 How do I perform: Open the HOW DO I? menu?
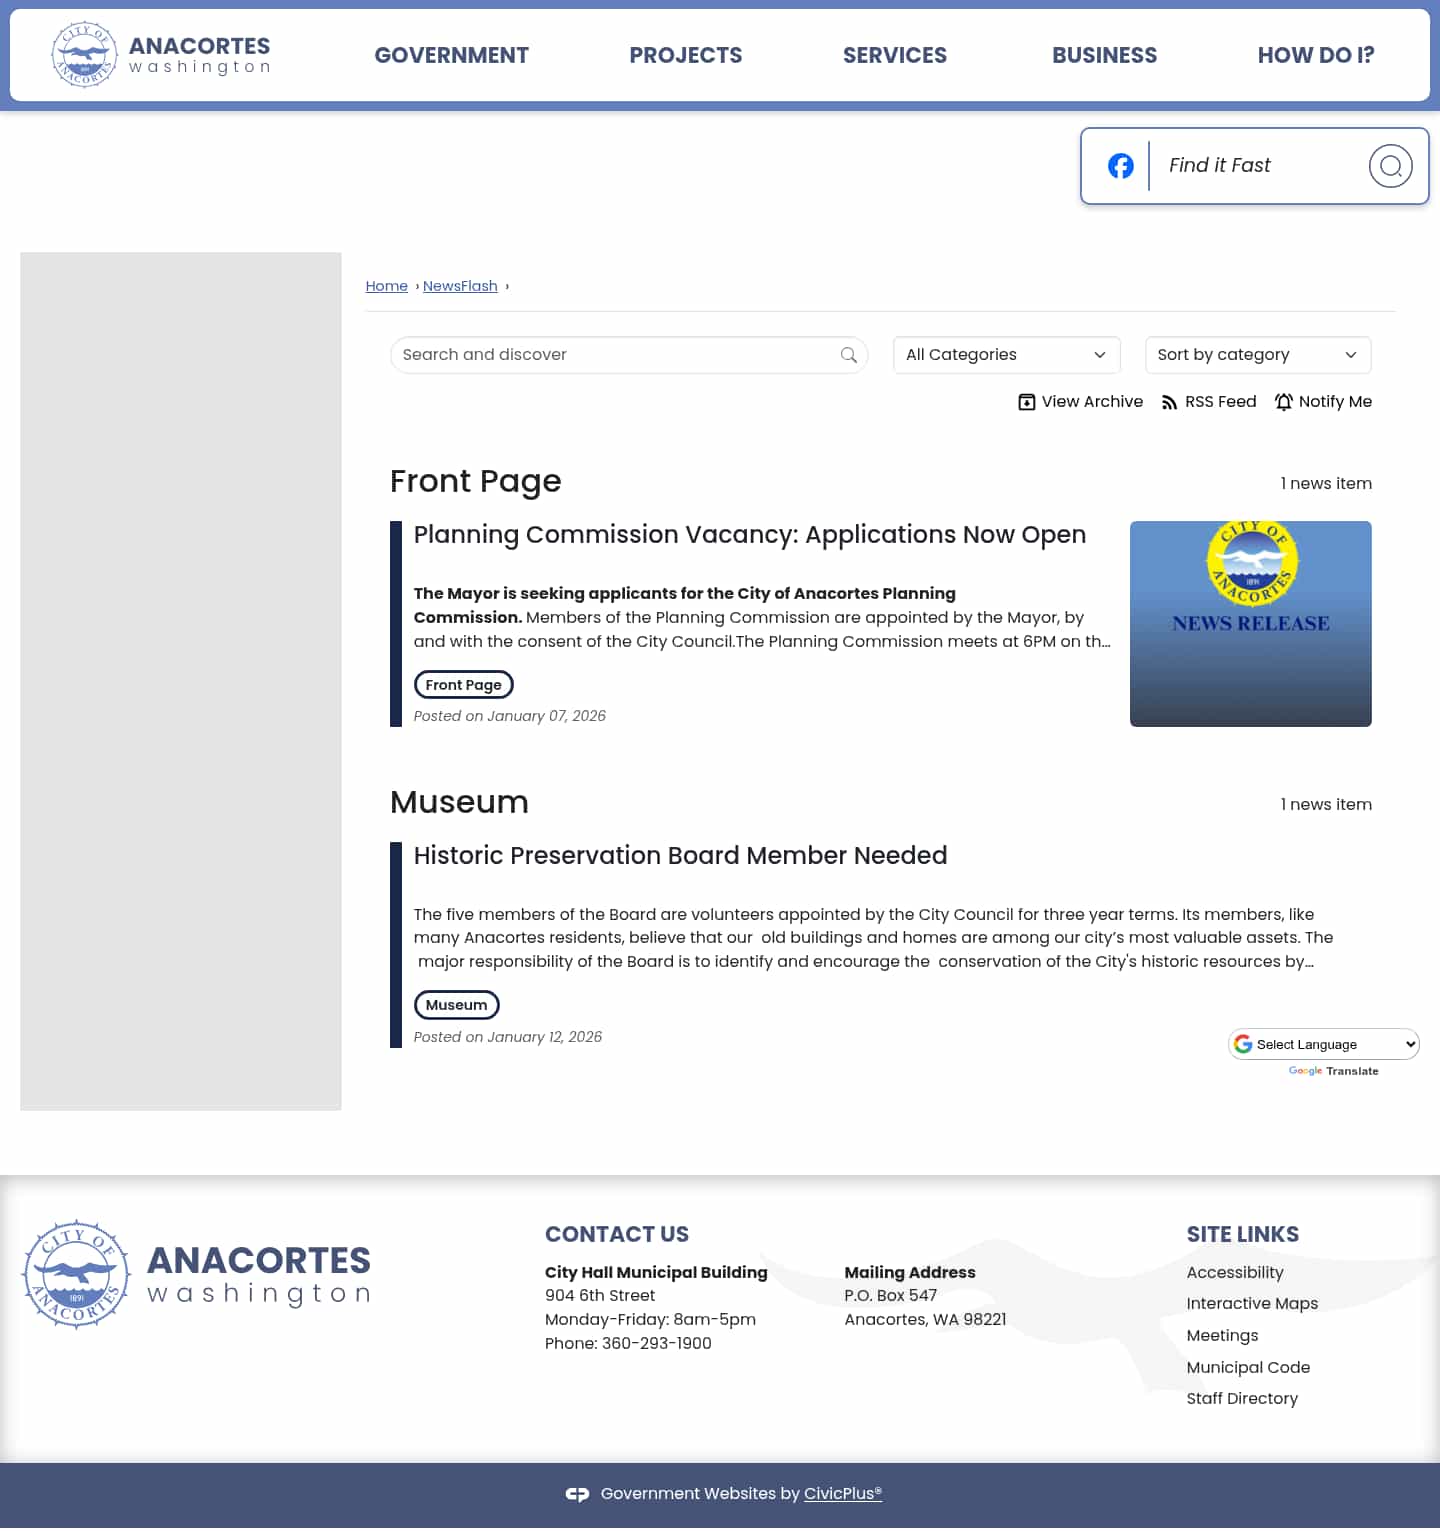[x=1316, y=55]
